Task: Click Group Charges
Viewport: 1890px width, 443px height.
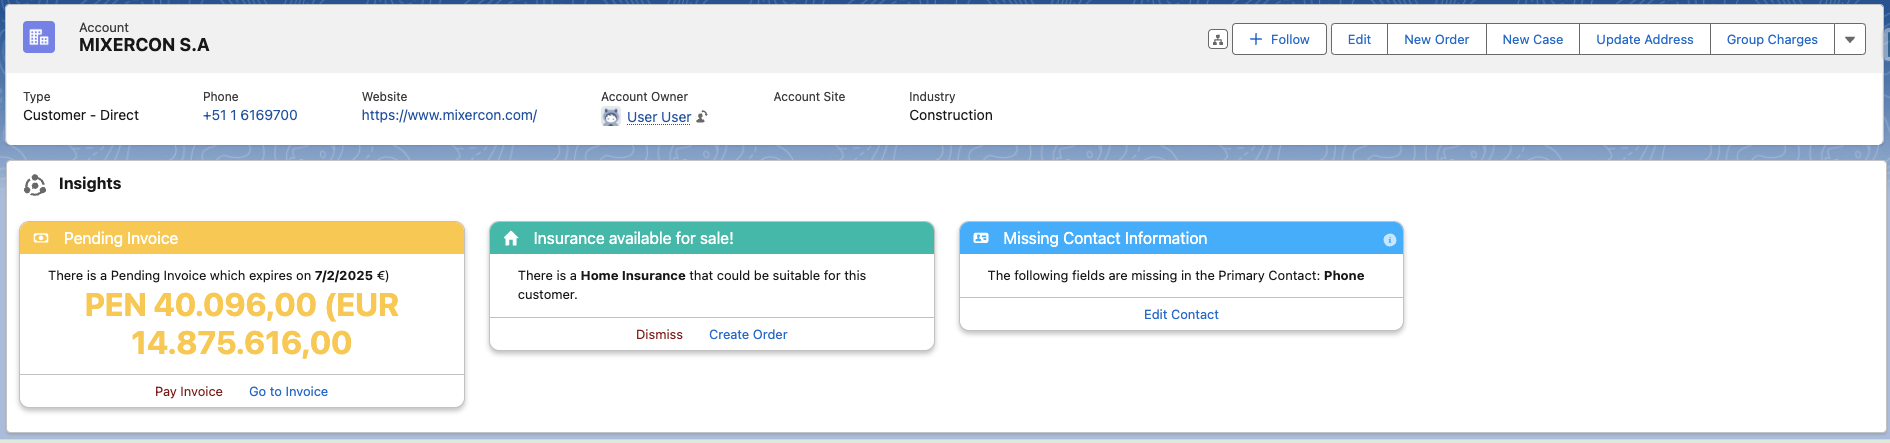Action: [x=1772, y=39]
